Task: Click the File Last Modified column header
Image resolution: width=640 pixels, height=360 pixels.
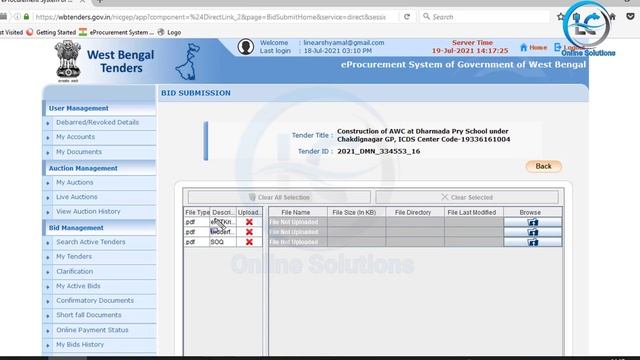Action: 473,212
